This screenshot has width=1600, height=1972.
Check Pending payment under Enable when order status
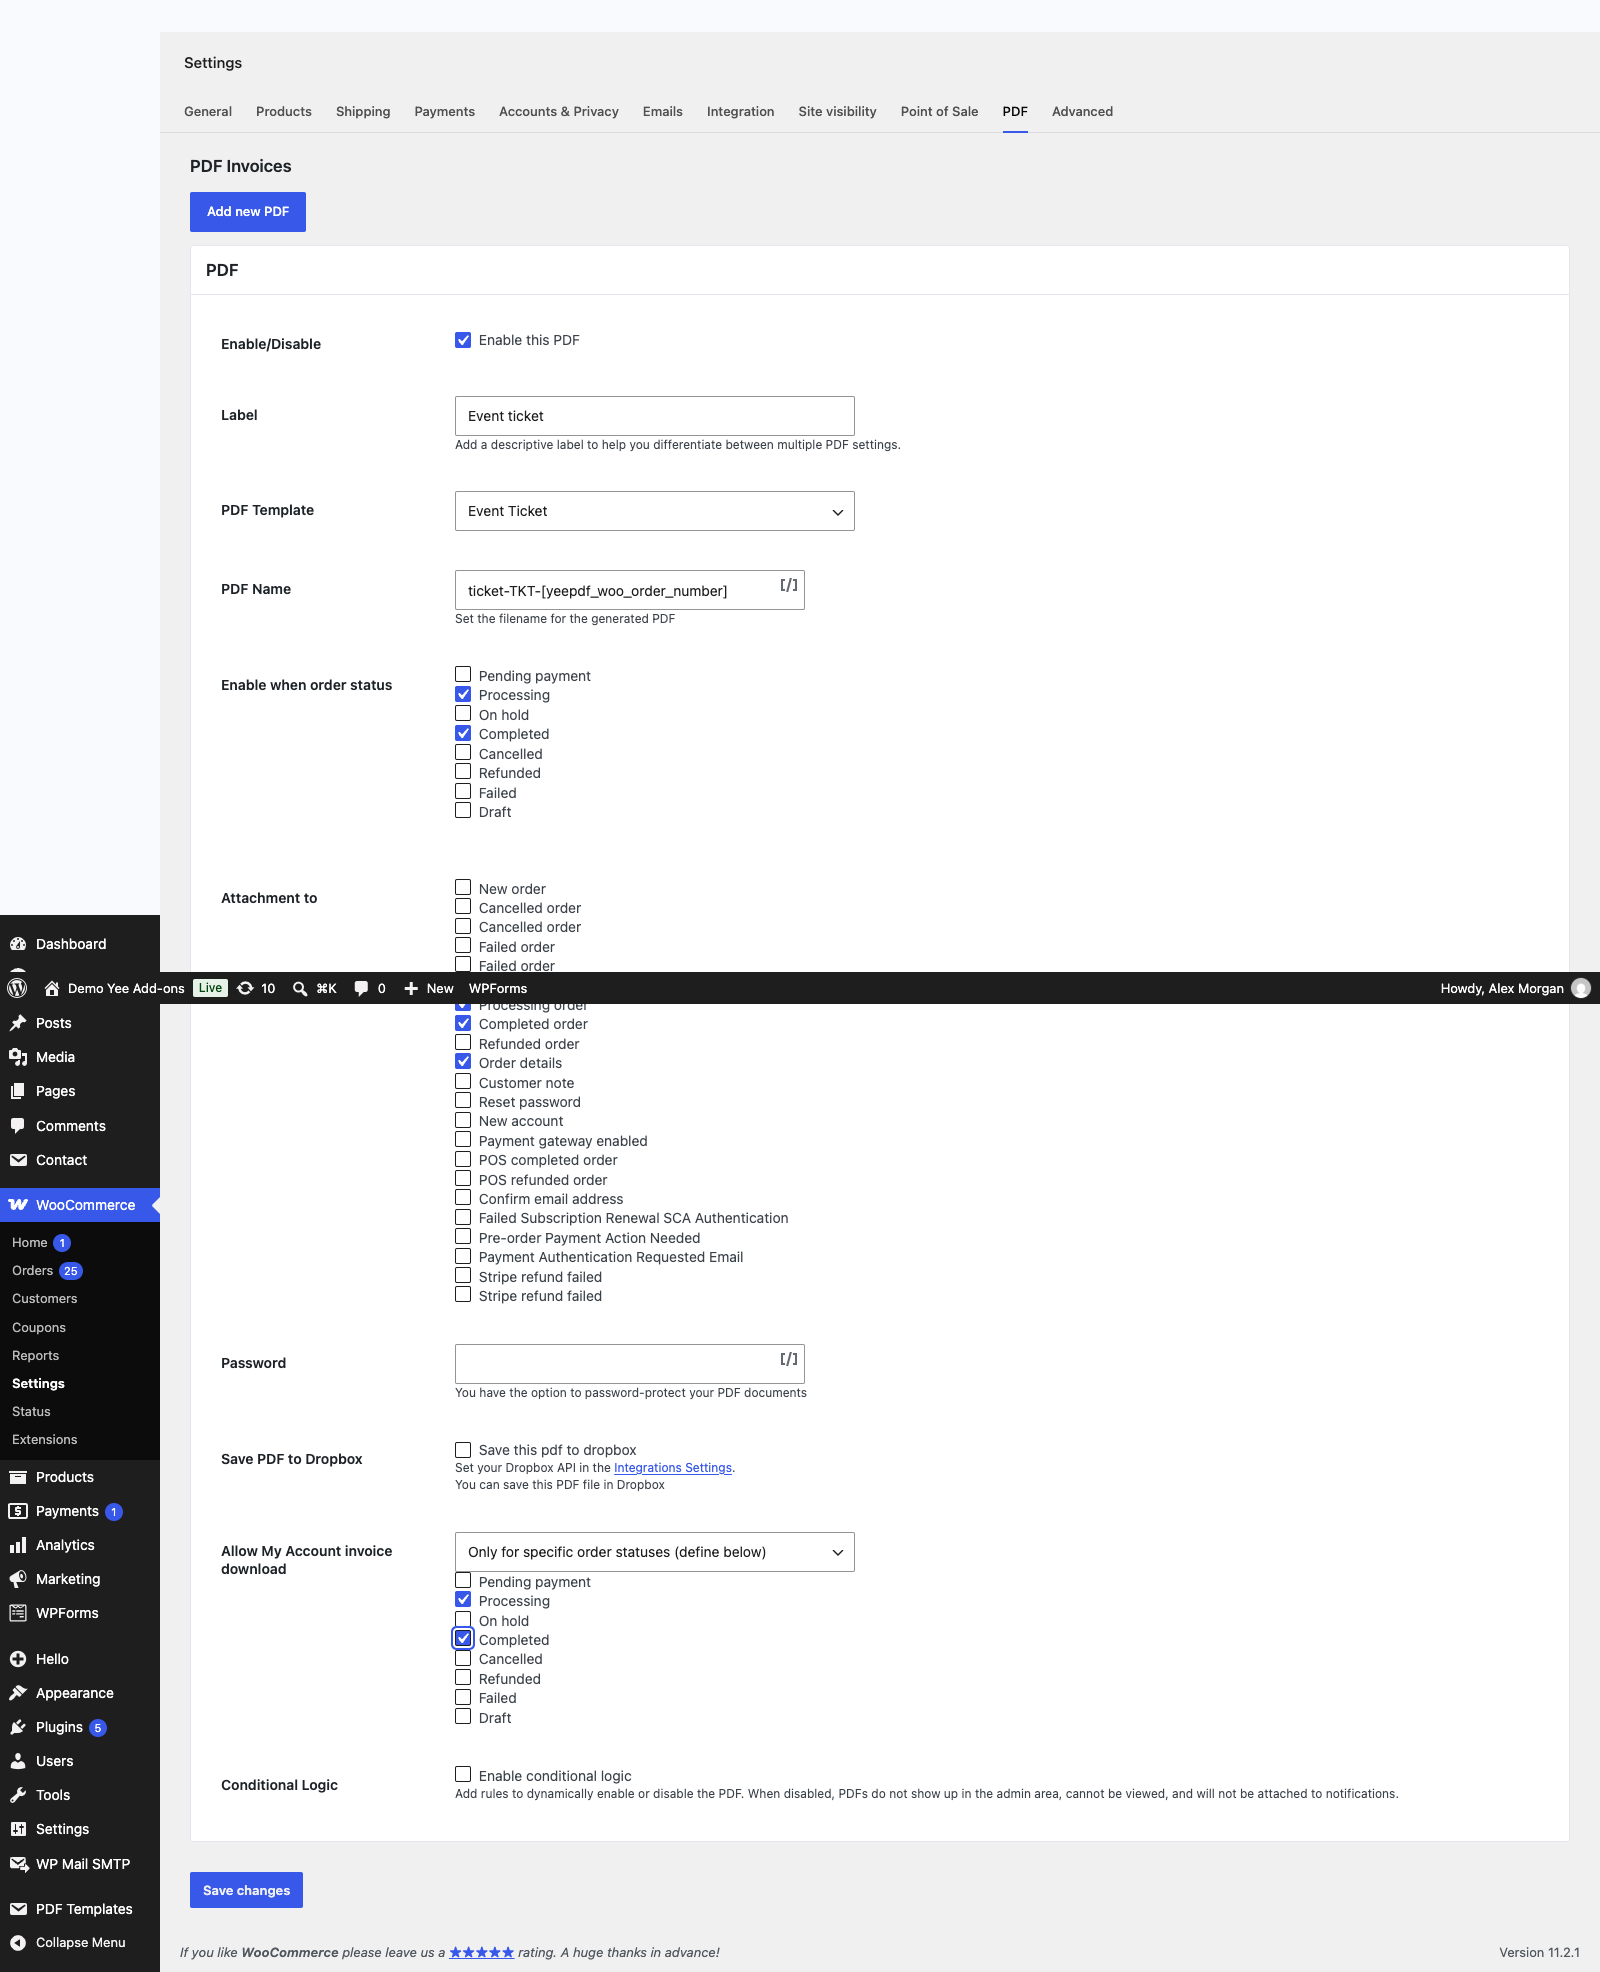click(463, 675)
